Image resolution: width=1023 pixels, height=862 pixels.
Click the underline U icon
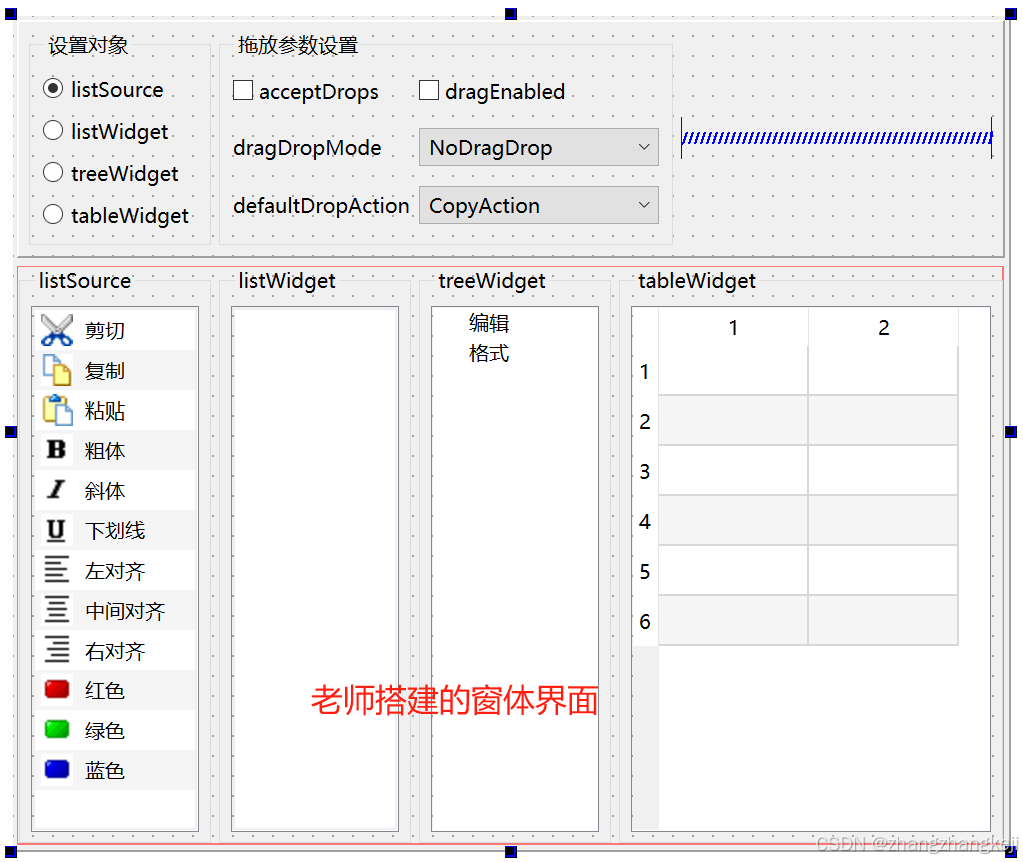(x=56, y=530)
